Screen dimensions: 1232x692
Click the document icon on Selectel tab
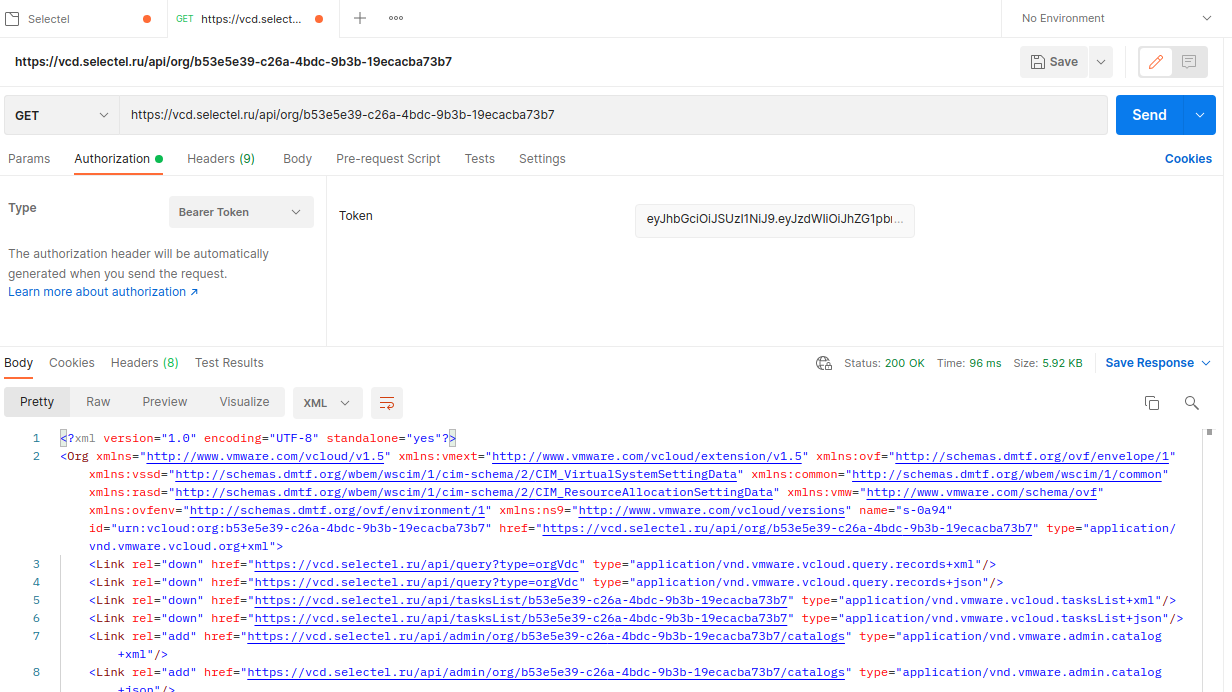[12, 18]
